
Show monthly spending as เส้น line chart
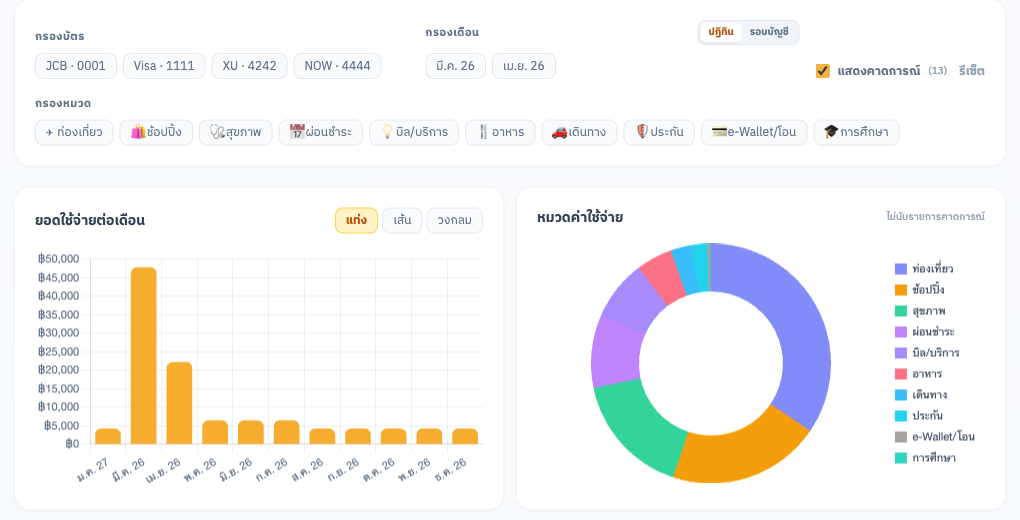pos(402,221)
